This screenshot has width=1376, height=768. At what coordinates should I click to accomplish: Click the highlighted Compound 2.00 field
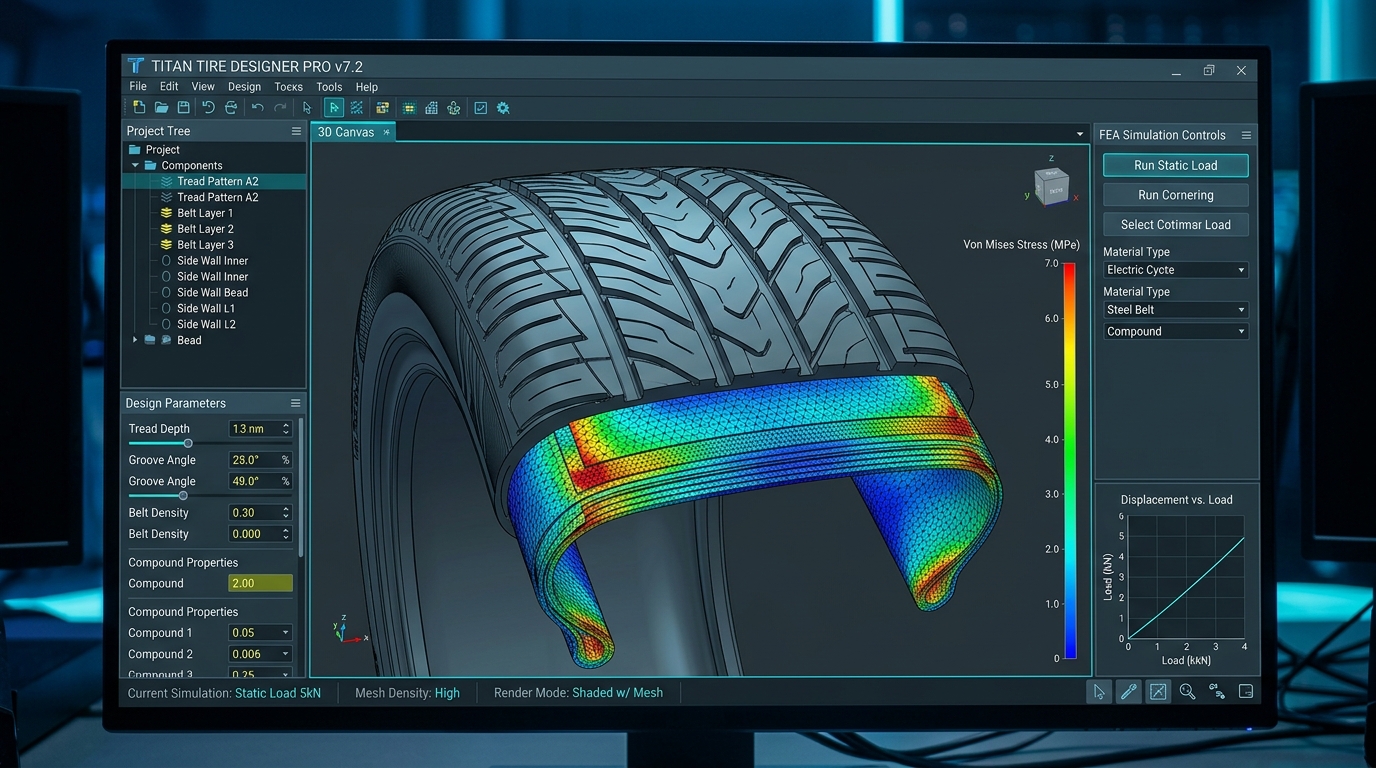point(260,583)
